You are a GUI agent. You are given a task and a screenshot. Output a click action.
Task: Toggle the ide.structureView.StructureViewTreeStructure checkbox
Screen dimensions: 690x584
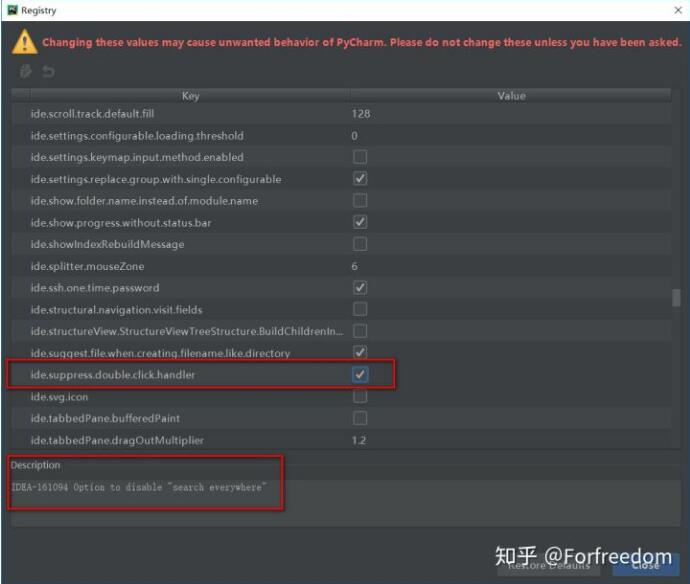(x=360, y=331)
